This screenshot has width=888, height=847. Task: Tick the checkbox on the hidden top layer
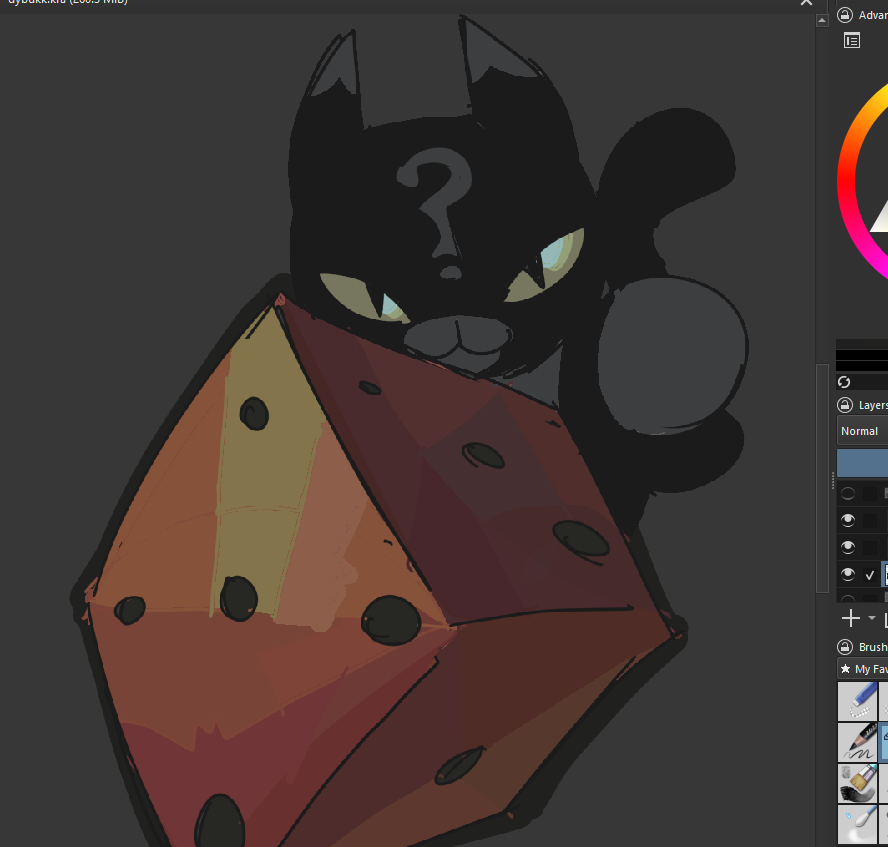coord(870,494)
